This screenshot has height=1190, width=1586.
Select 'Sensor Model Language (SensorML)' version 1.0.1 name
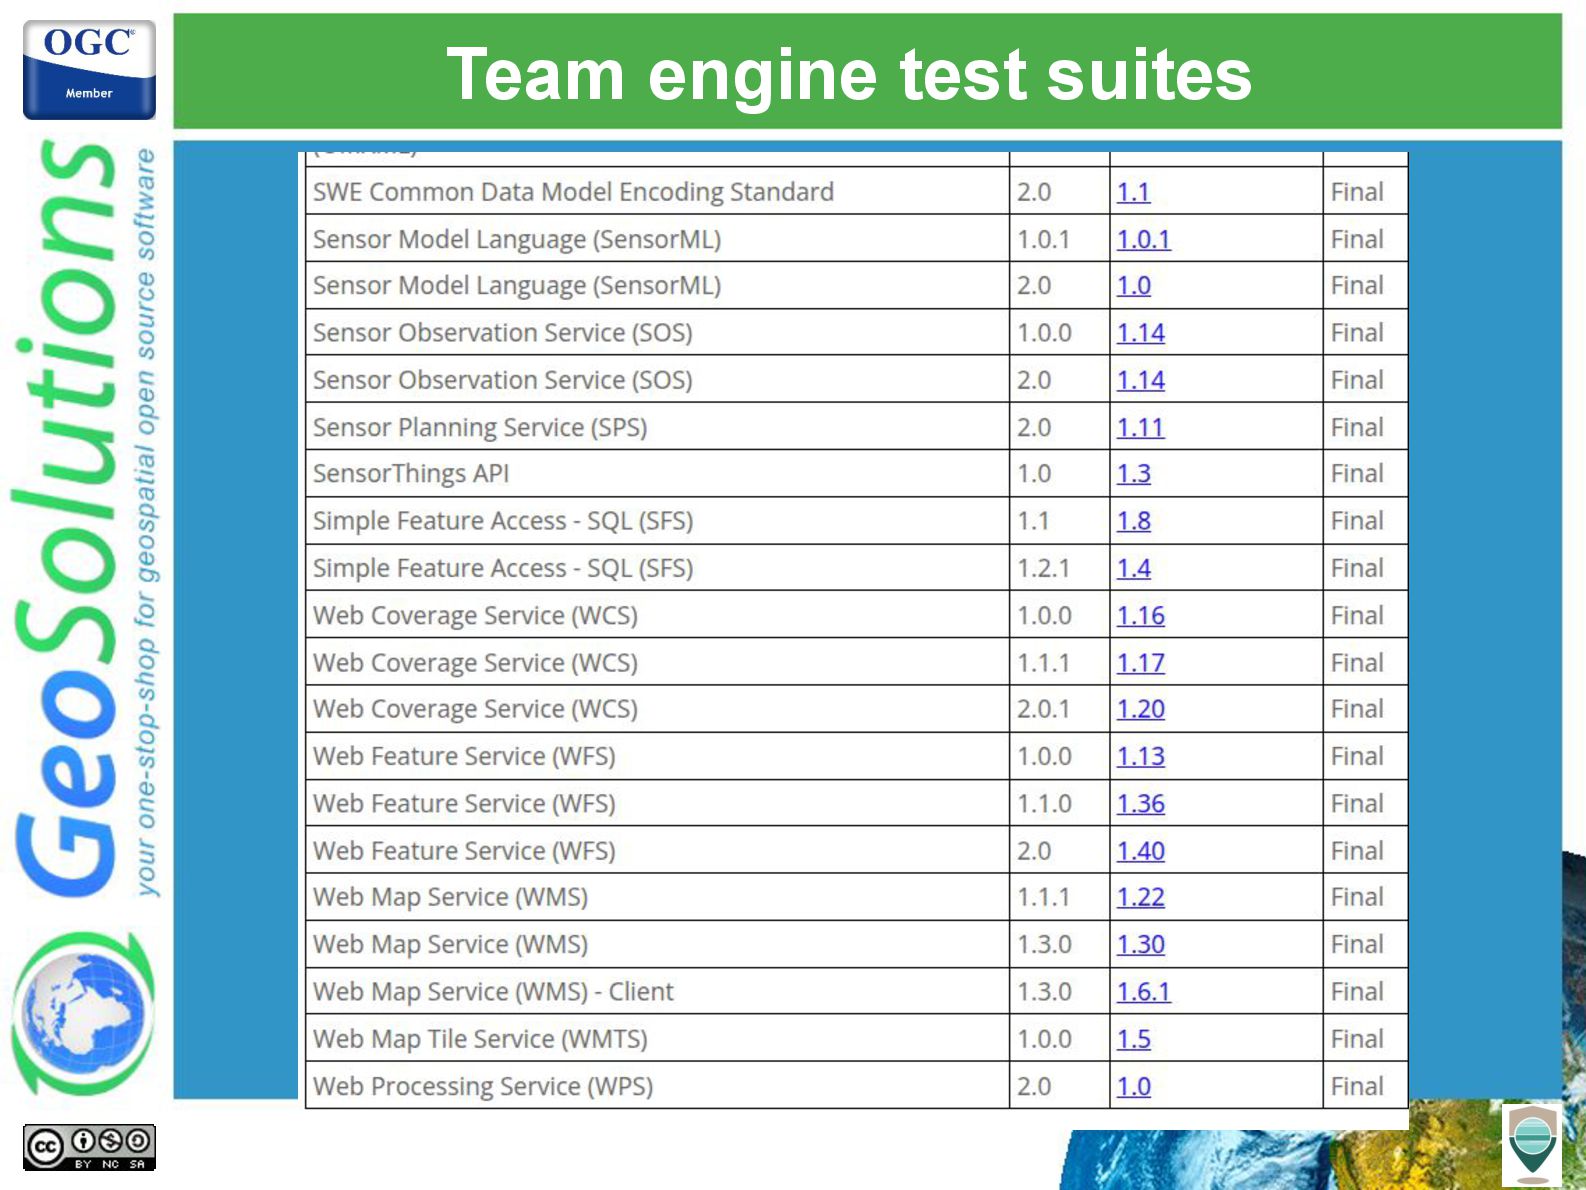point(517,239)
